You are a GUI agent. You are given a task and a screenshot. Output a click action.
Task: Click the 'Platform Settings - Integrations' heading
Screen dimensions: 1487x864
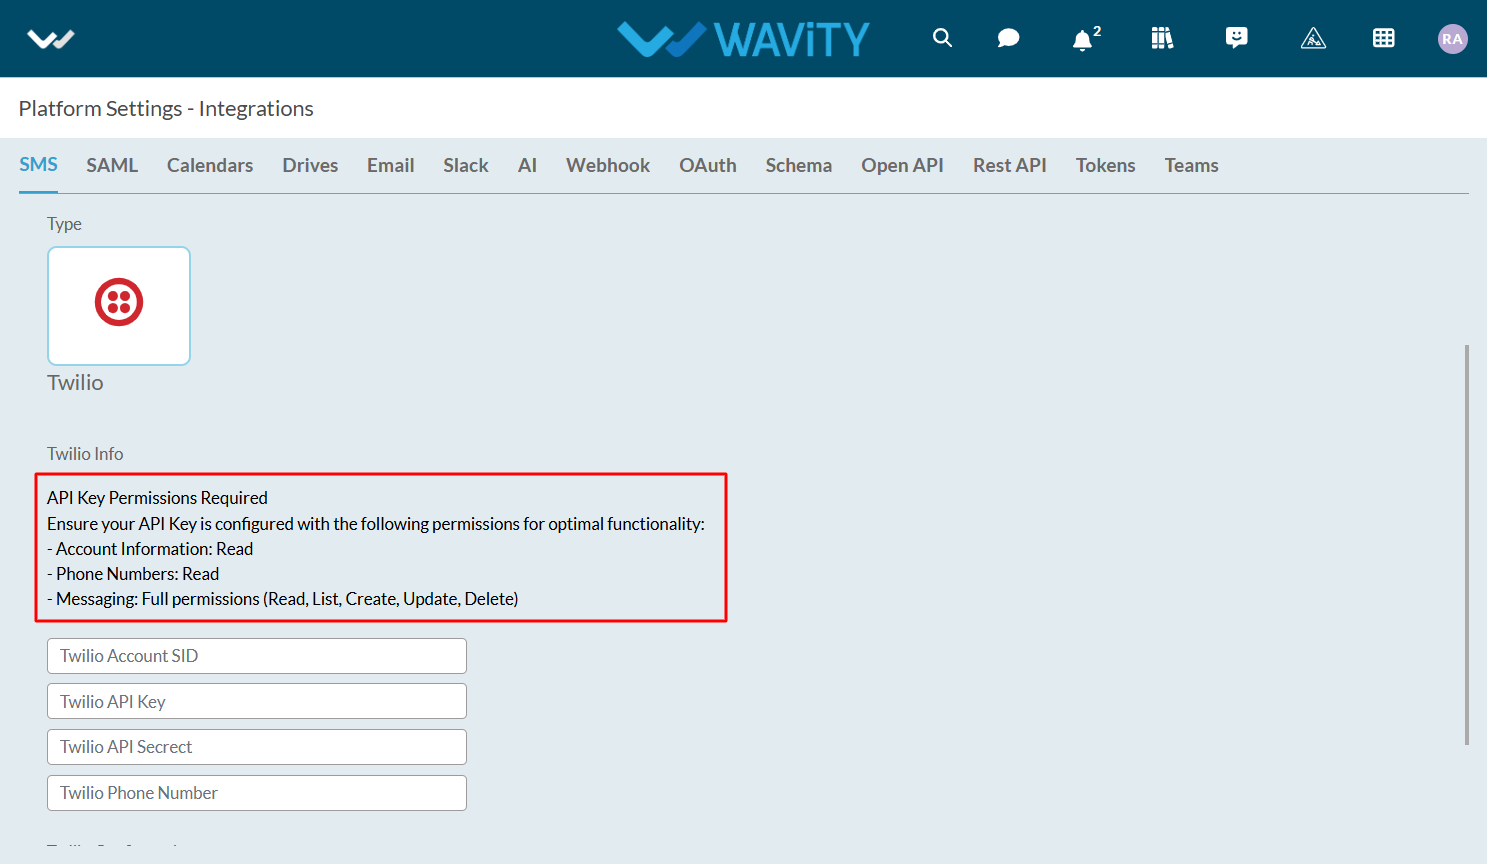coord(166,108)
